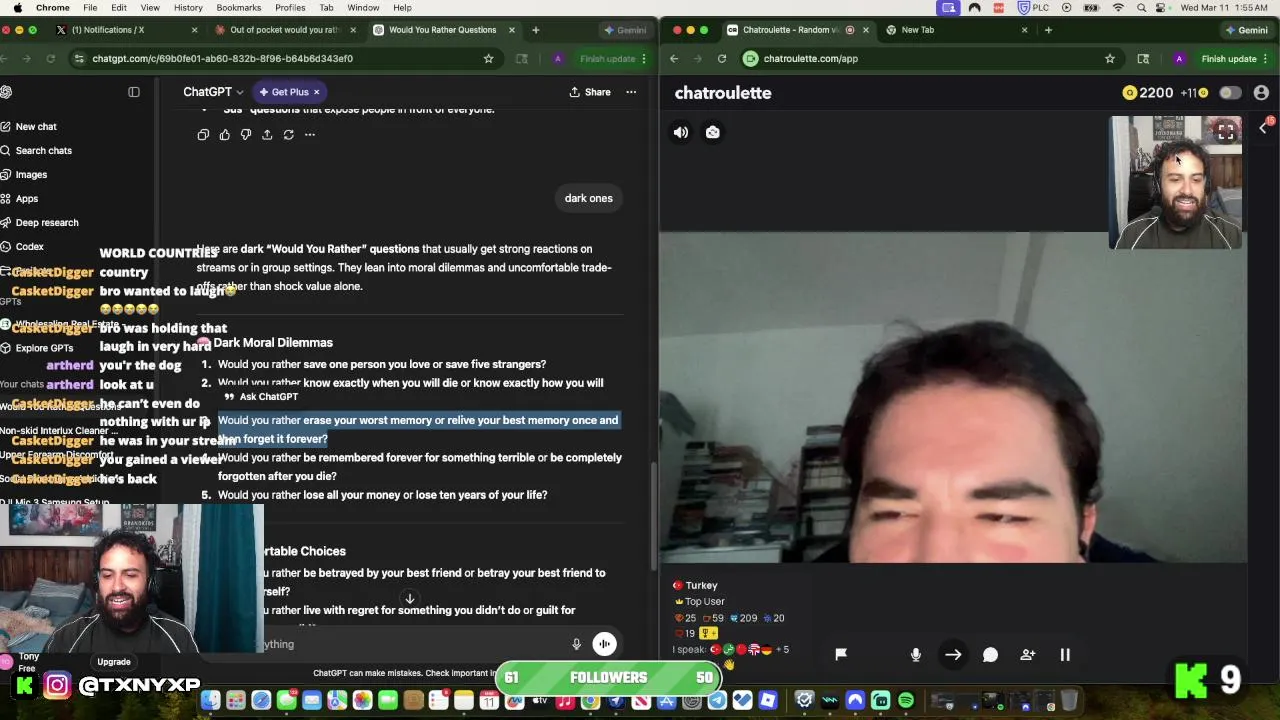Thumbs down the ChatGPT response
Viewport: 1280px width, 720px height.
coord(245,135)
